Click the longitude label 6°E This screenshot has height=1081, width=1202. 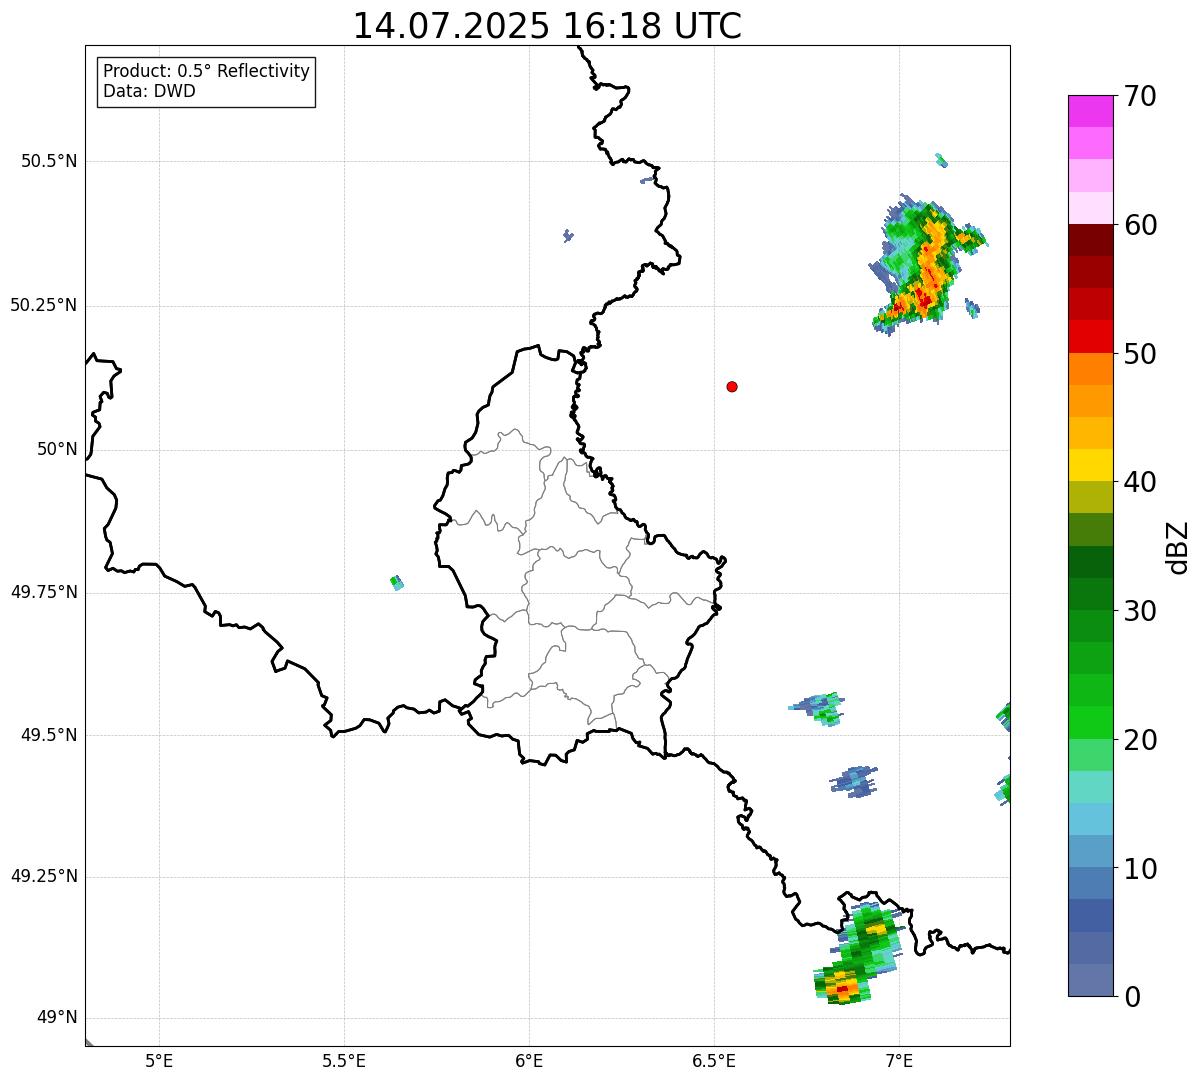(x=529, y=1060)
